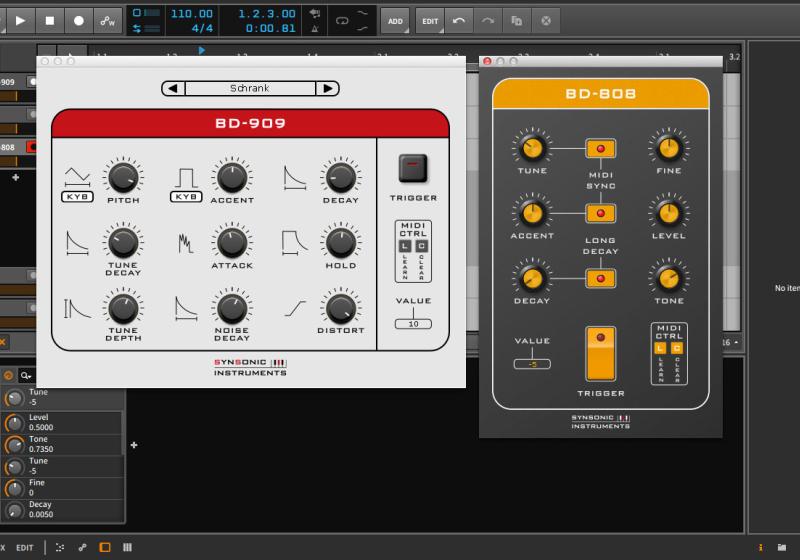Set tempo value 110.00
This screenshot has height=560, width=800.
pos(191,14)
